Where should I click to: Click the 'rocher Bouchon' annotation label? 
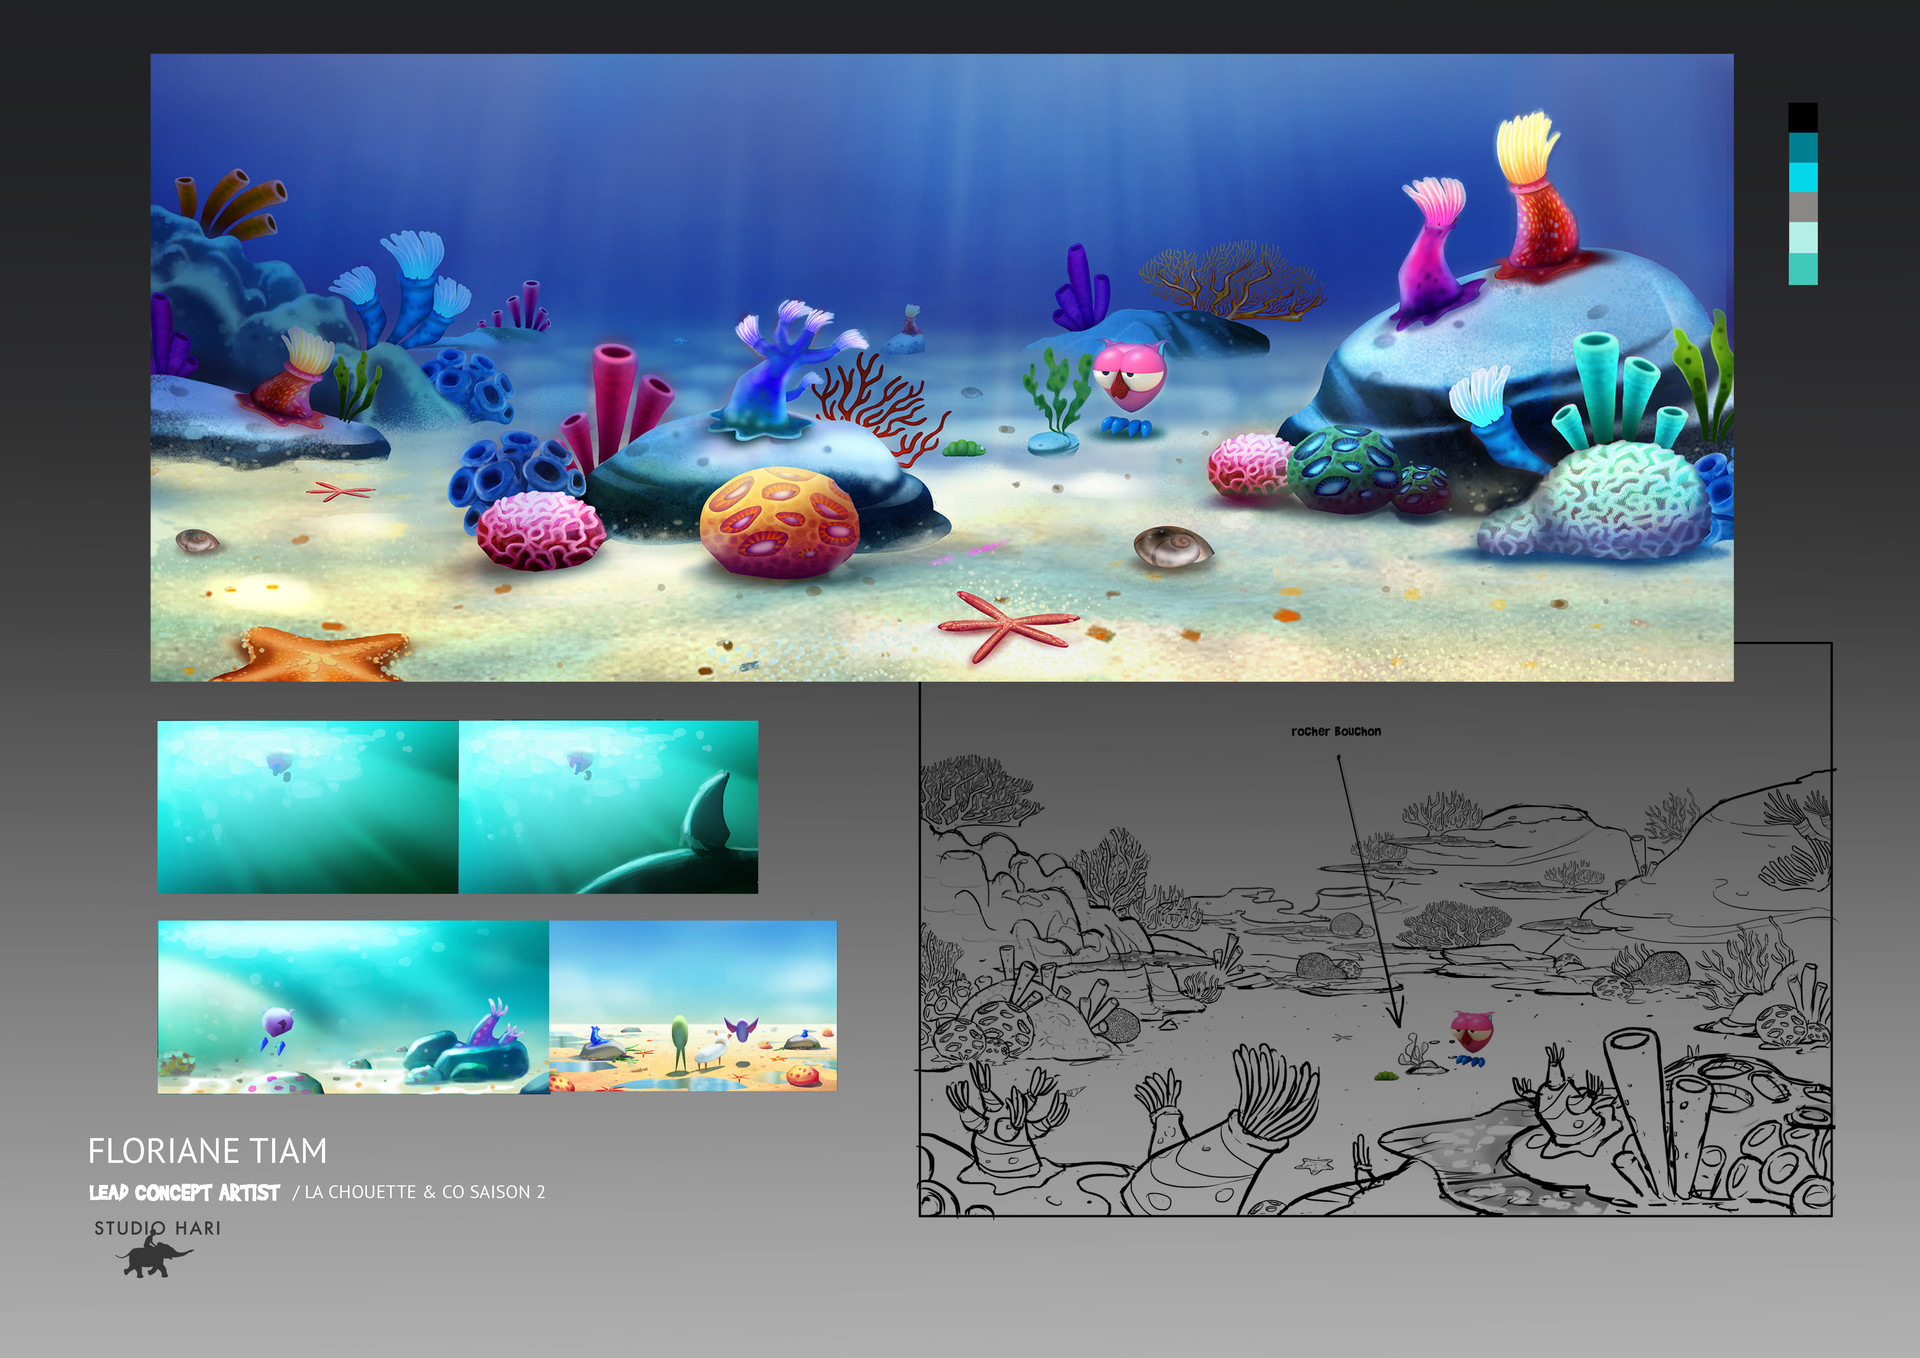(x=1335, y=732)
